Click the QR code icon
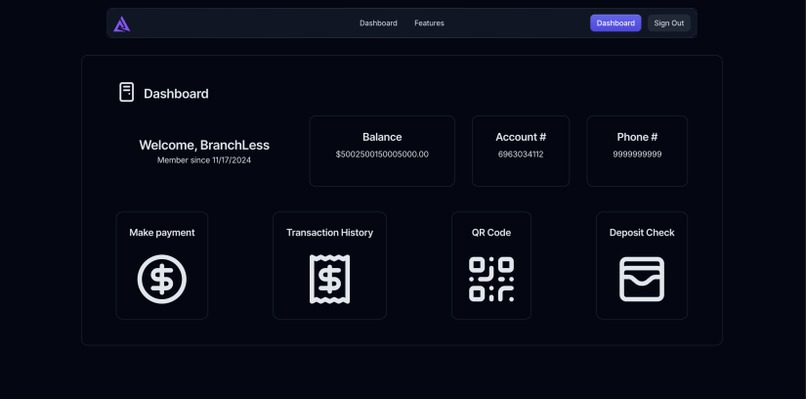This screenshot has width=806, height=399. pyautogui.click(x=491, y=279)
